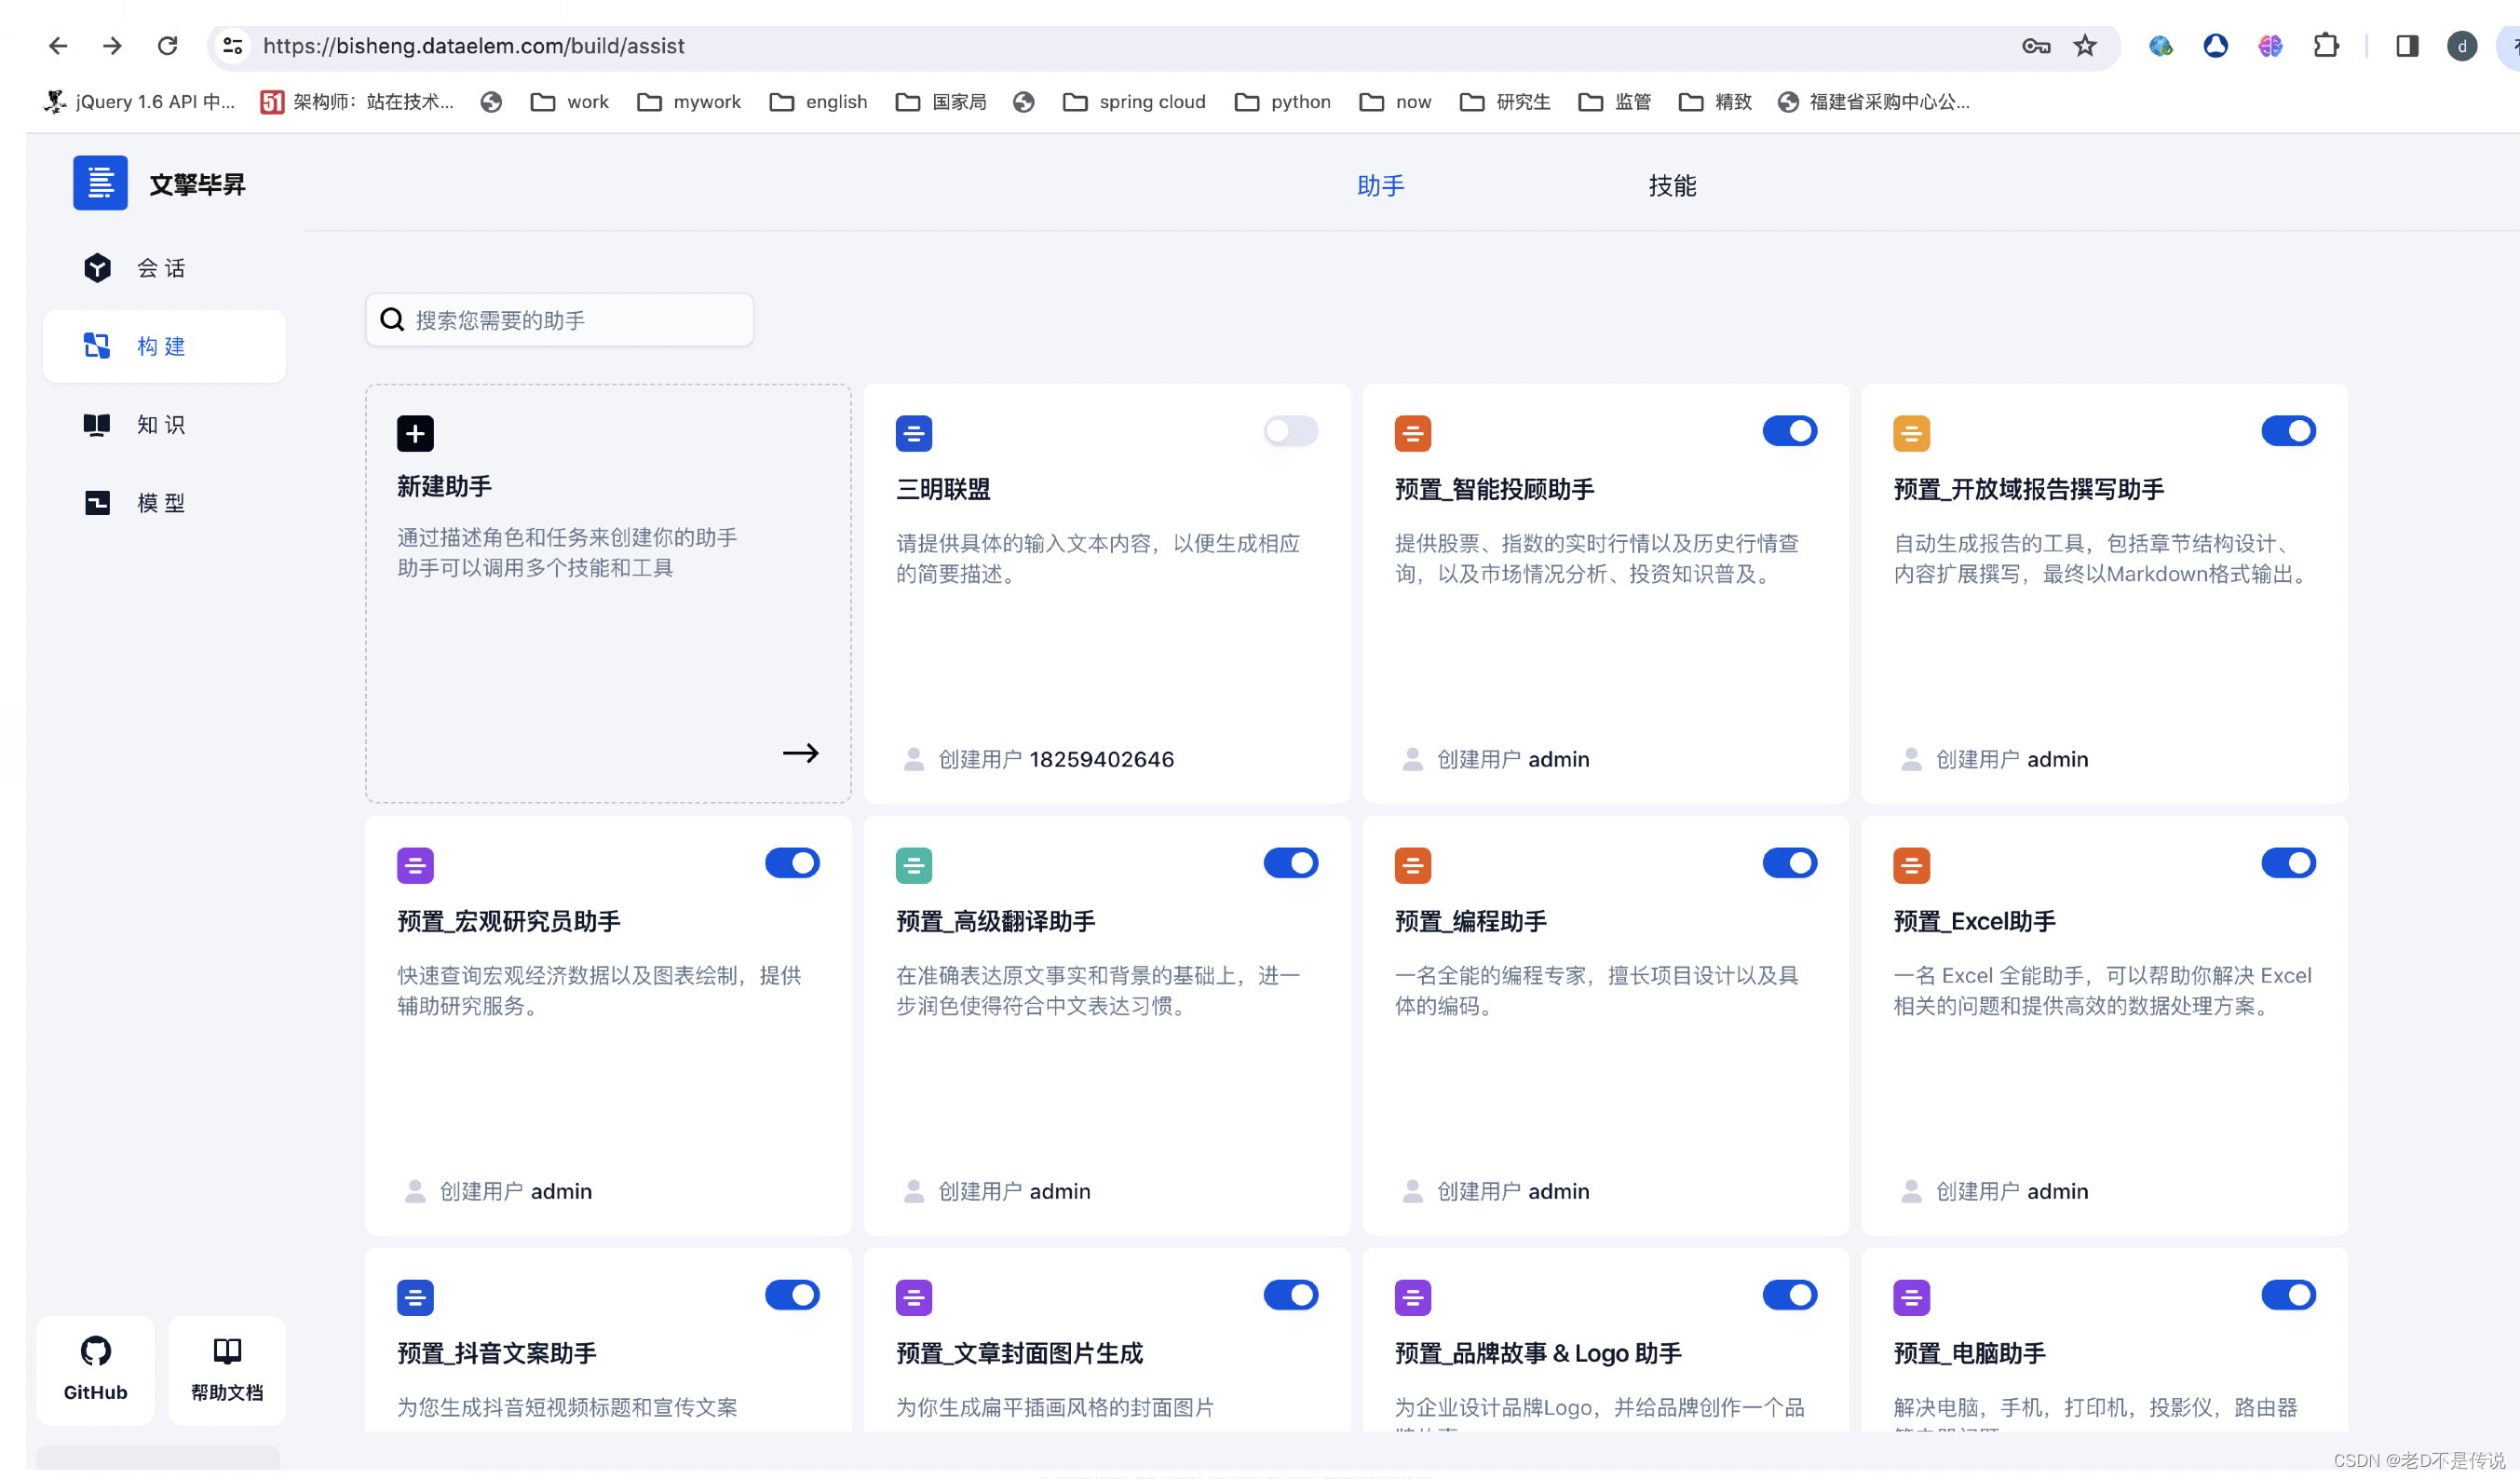This screenshot has width=2520, height=1479.
Task: Open the 福建省采购中心 bookmark
Action: coord(1873,102)
